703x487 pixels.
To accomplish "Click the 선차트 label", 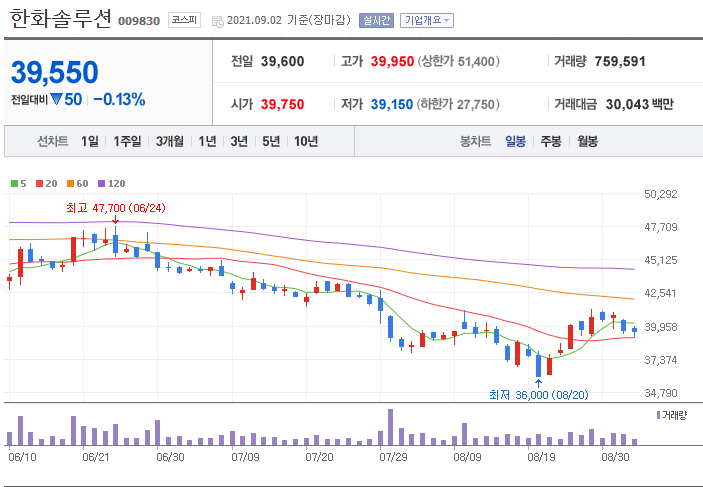I will click(x=53, y=141).
